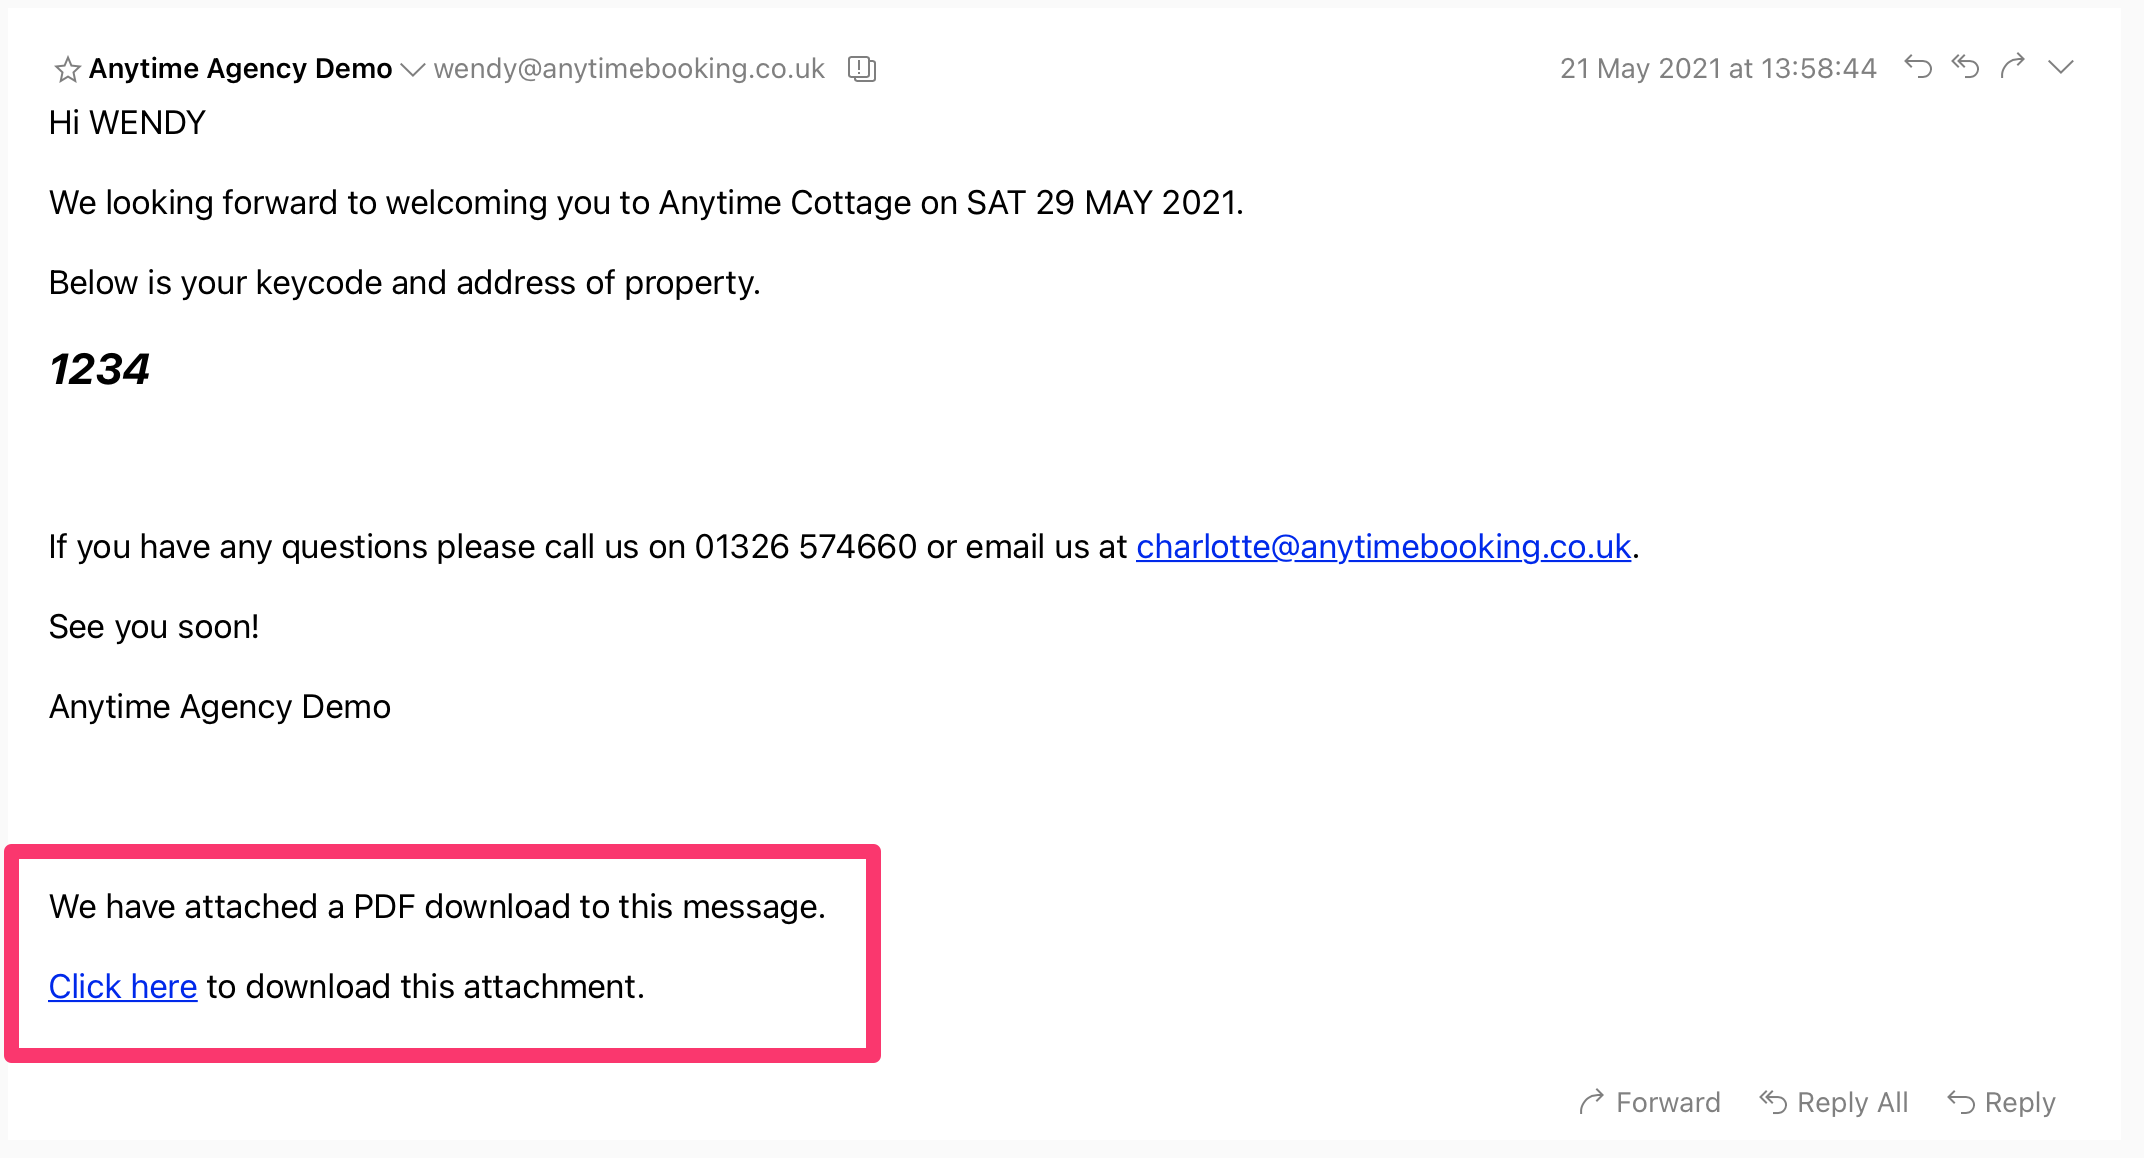2144x1158 pixels.
Task: Click the wendy@anytimebooking.co.uk address
Action: pyautogui.click(x=629, y=68)
